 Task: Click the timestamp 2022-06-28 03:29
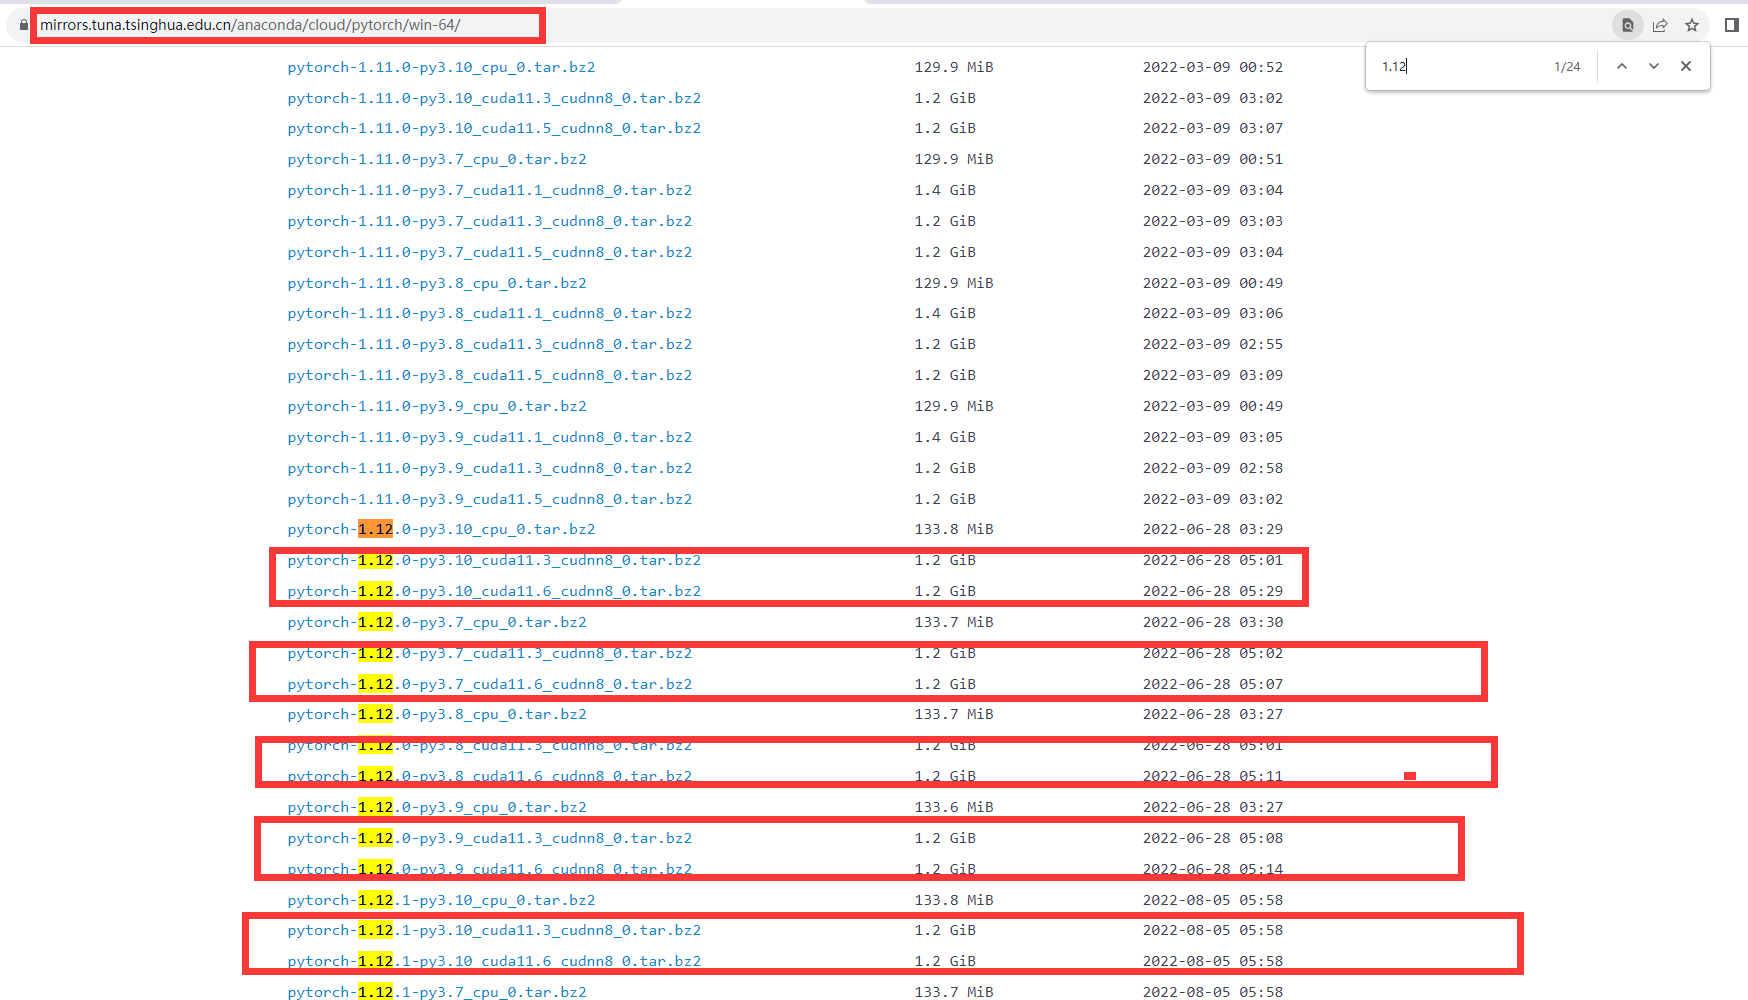1213,529
